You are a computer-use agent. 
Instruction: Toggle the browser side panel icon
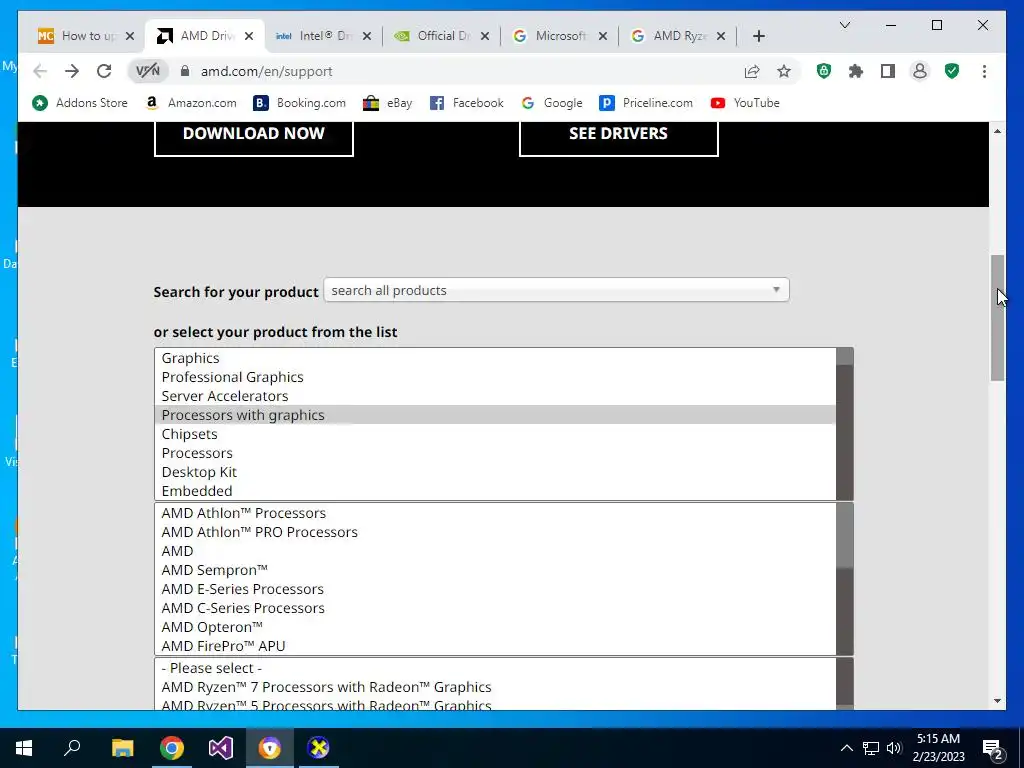click(x=888, y=71)
